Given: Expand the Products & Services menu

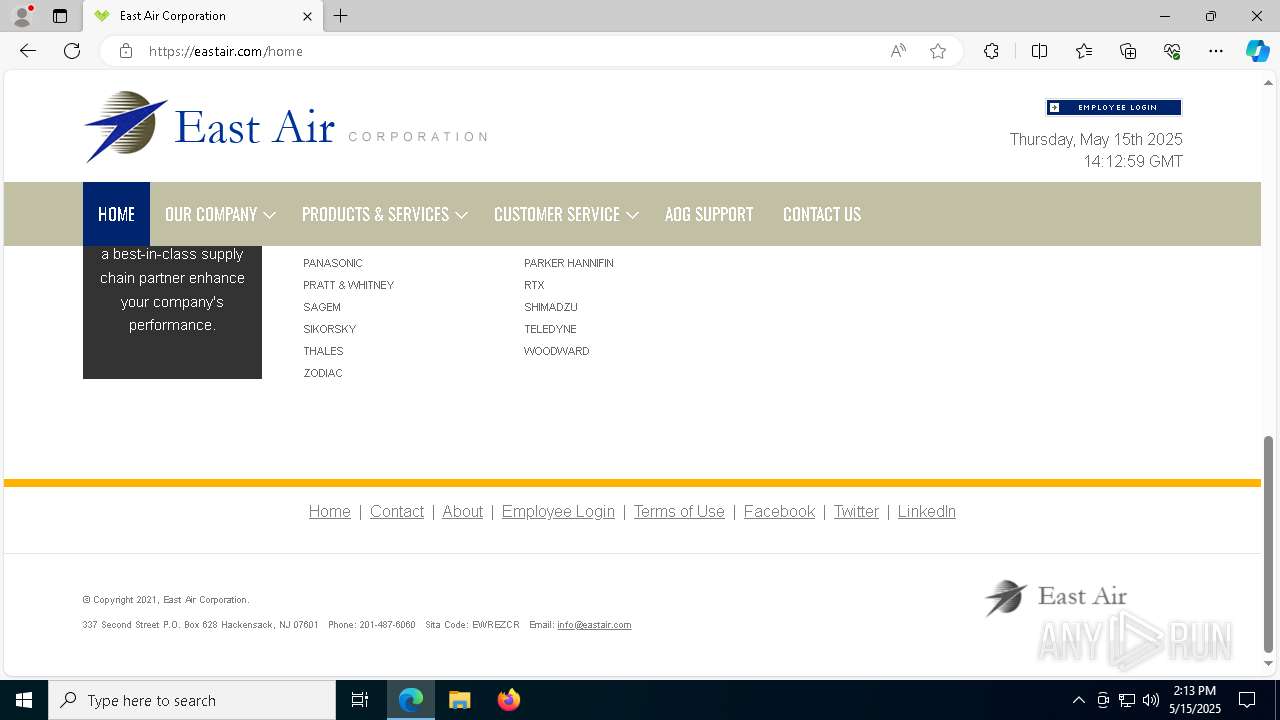Looking at the screenshot, I should [384, 214].
